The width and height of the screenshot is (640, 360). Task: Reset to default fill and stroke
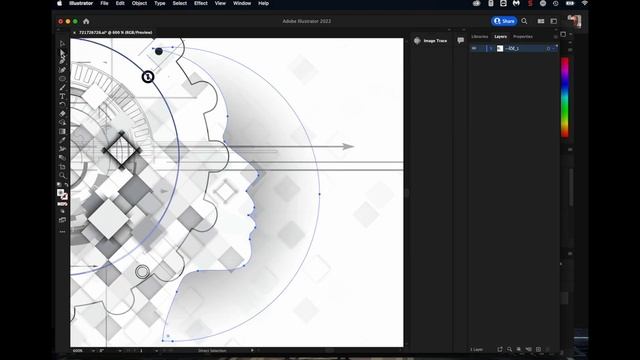[x=59, y=185]
